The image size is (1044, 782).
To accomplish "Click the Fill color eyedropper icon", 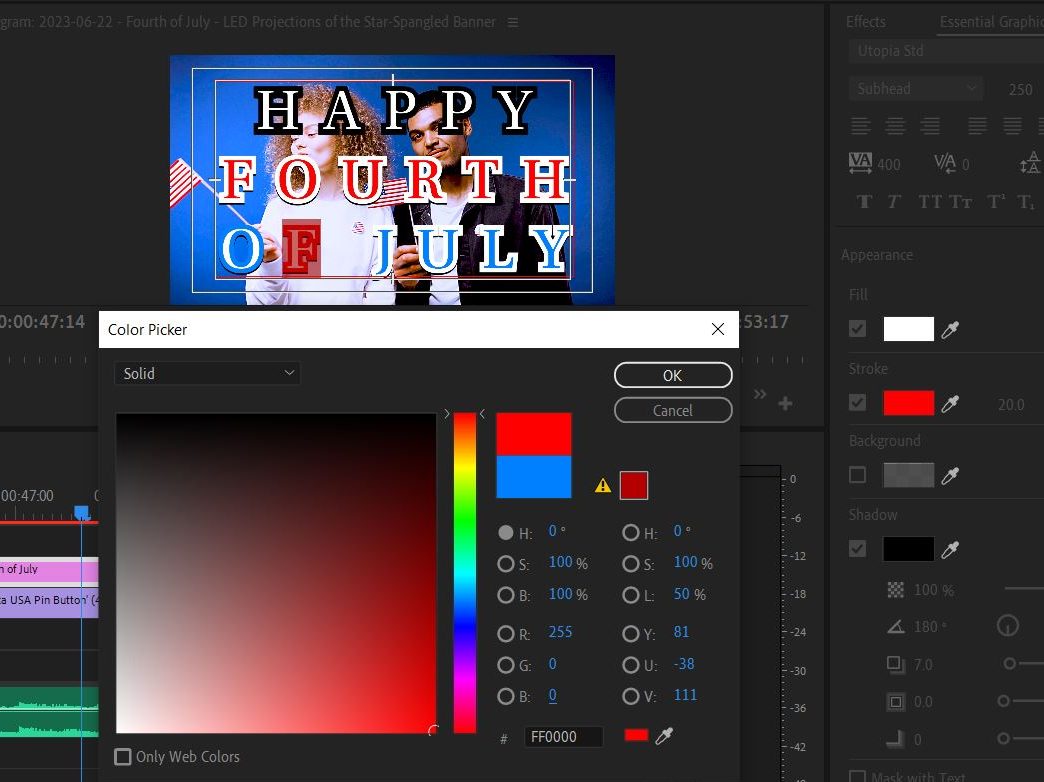I will click(950, 330).
